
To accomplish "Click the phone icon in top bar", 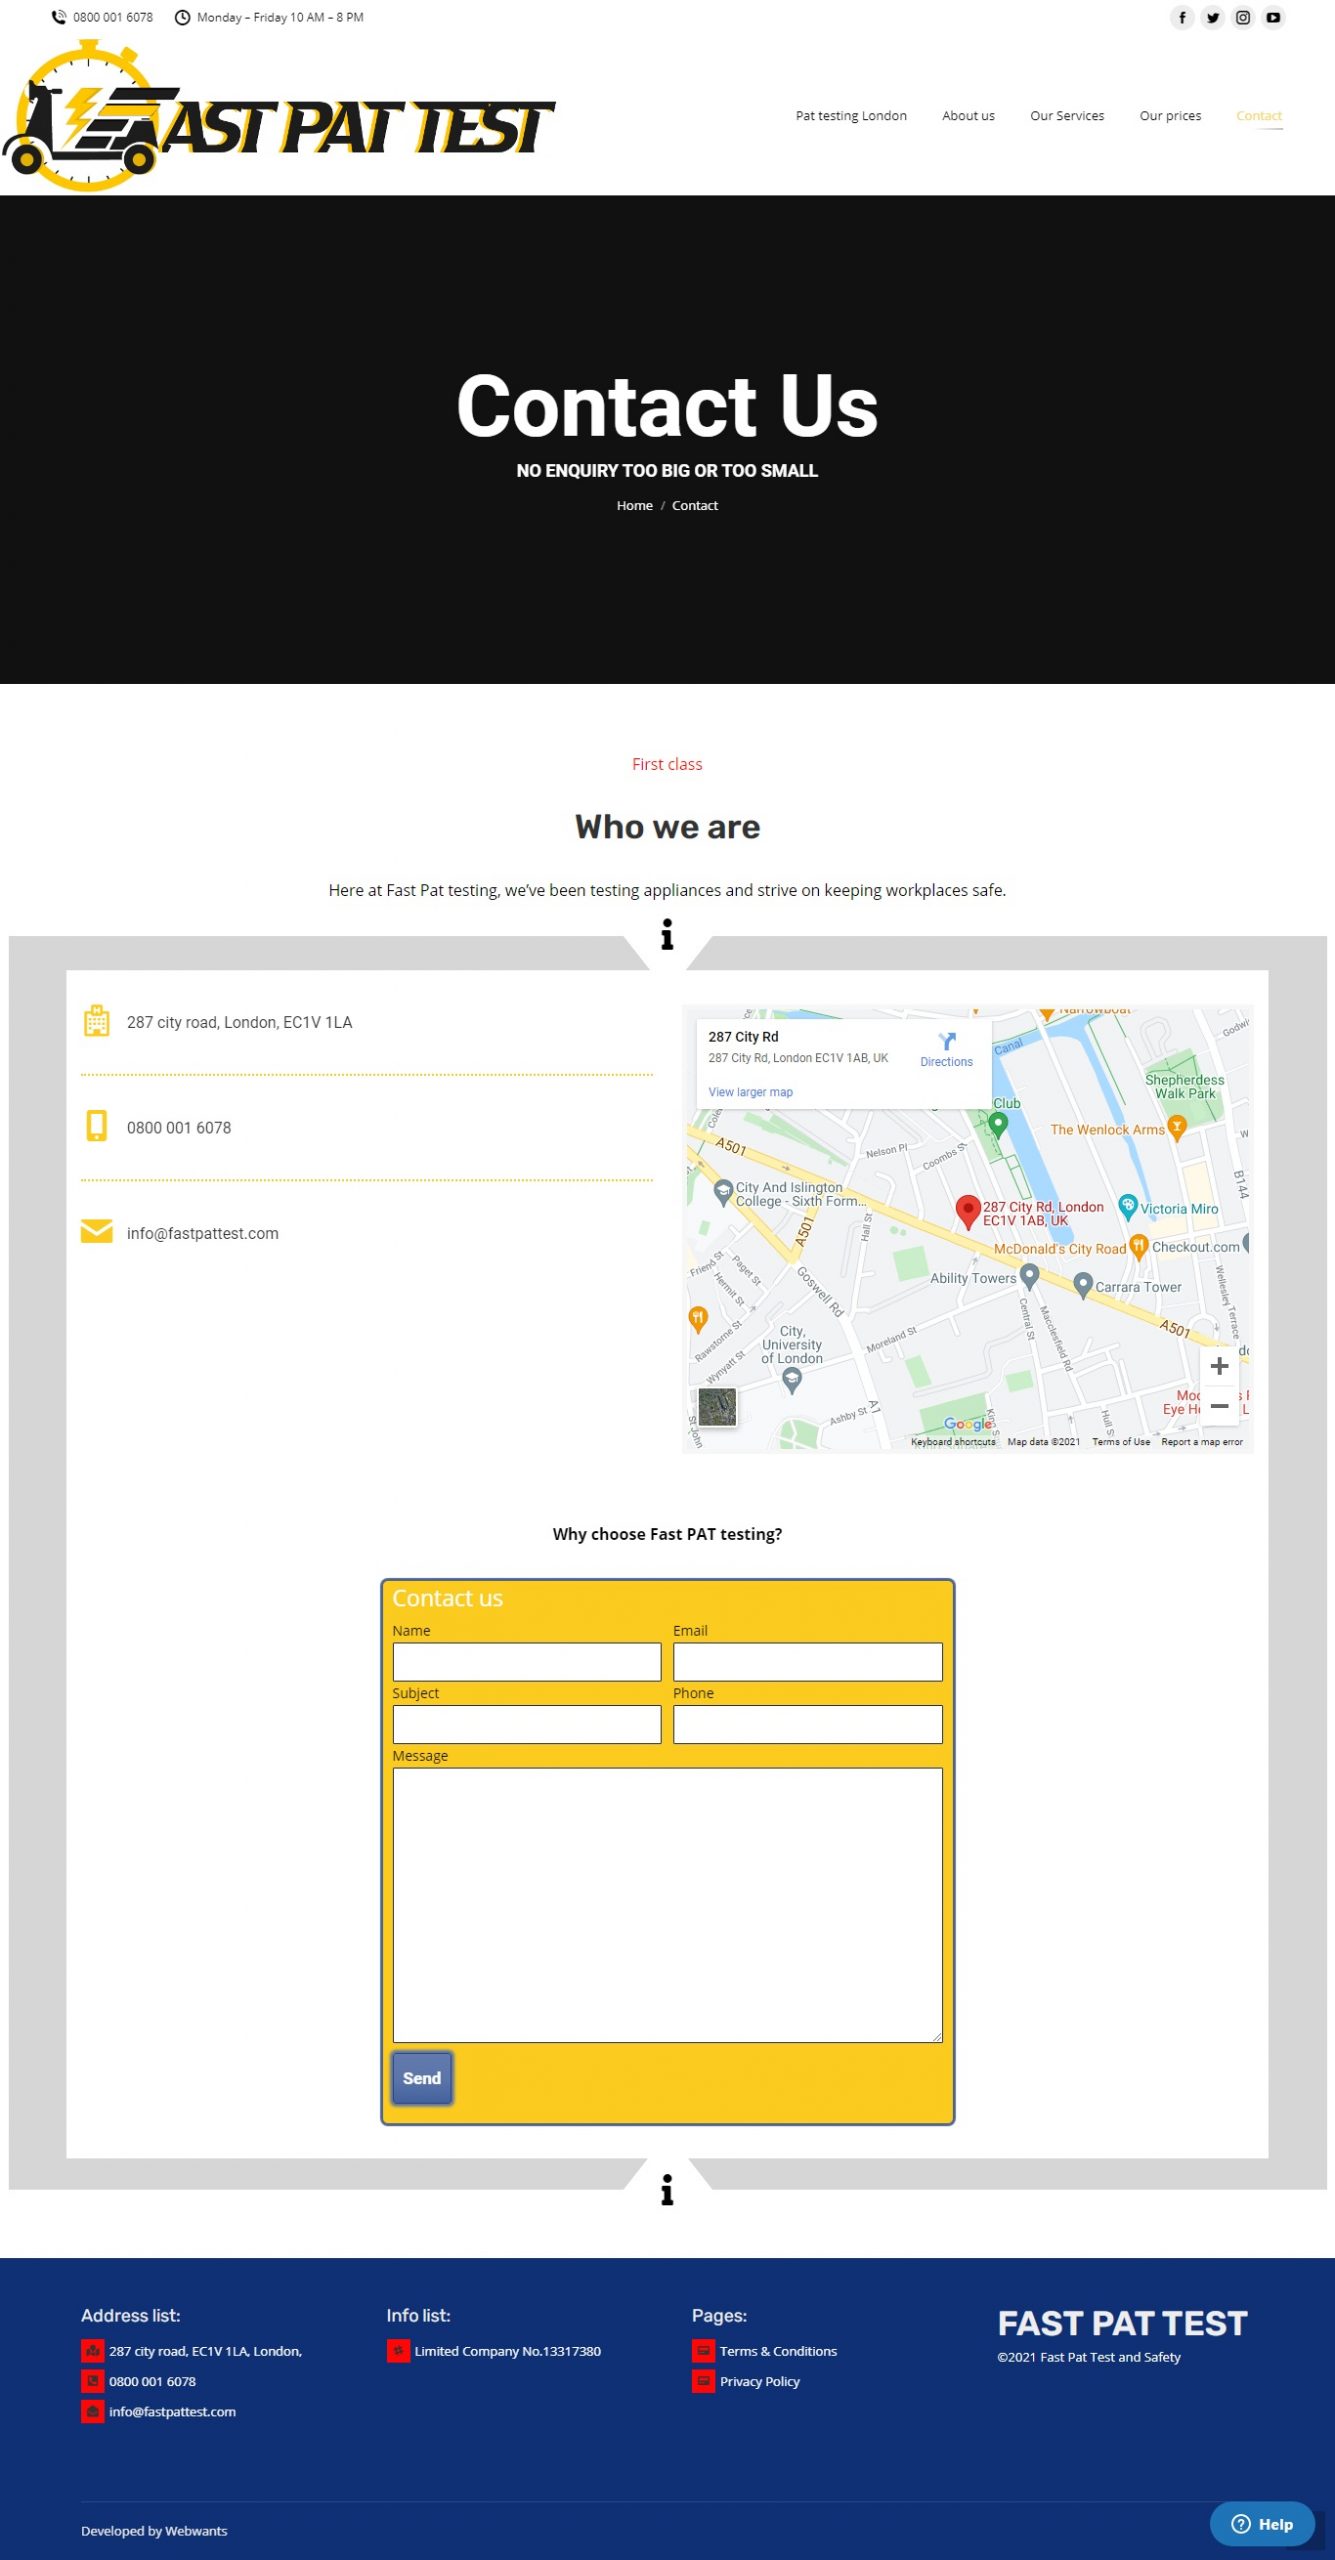I will [x=59, y=17].
